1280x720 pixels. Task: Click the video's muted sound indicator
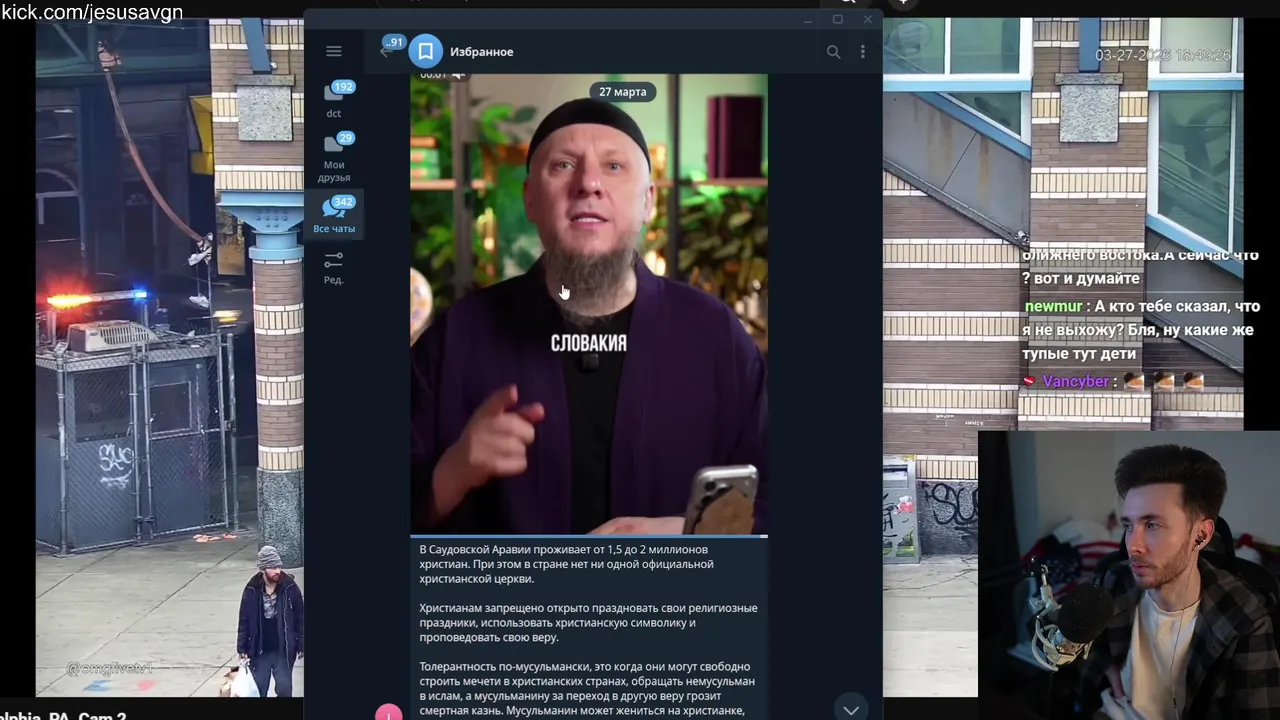[458, 75]
